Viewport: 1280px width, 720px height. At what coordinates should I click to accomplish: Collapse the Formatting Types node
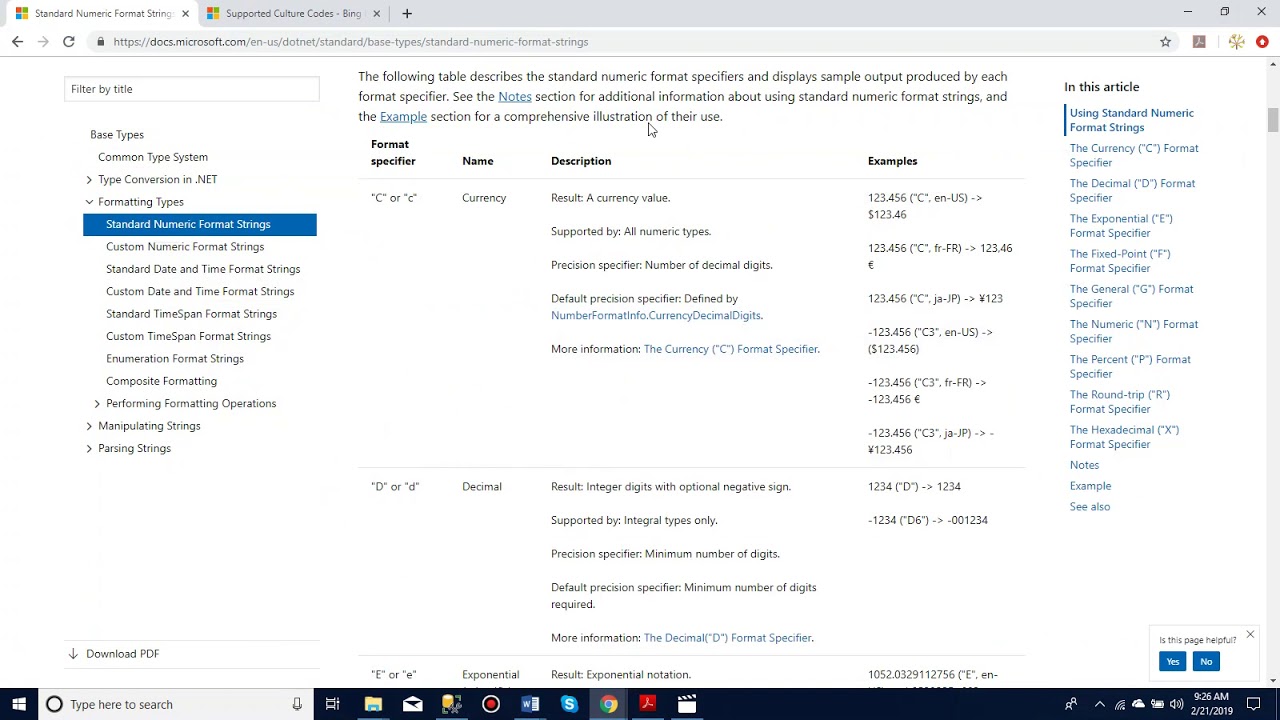tap(89, 202)
